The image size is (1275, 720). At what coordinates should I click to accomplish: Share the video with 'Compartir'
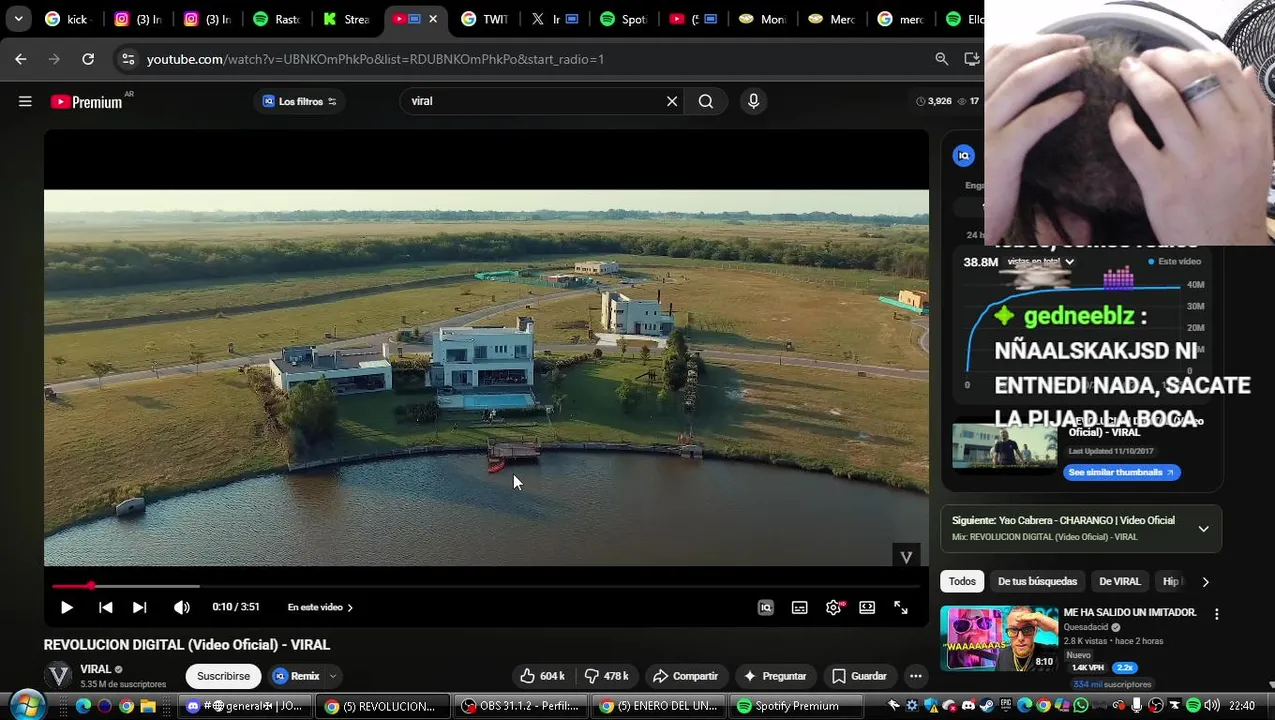click(685, 676)
